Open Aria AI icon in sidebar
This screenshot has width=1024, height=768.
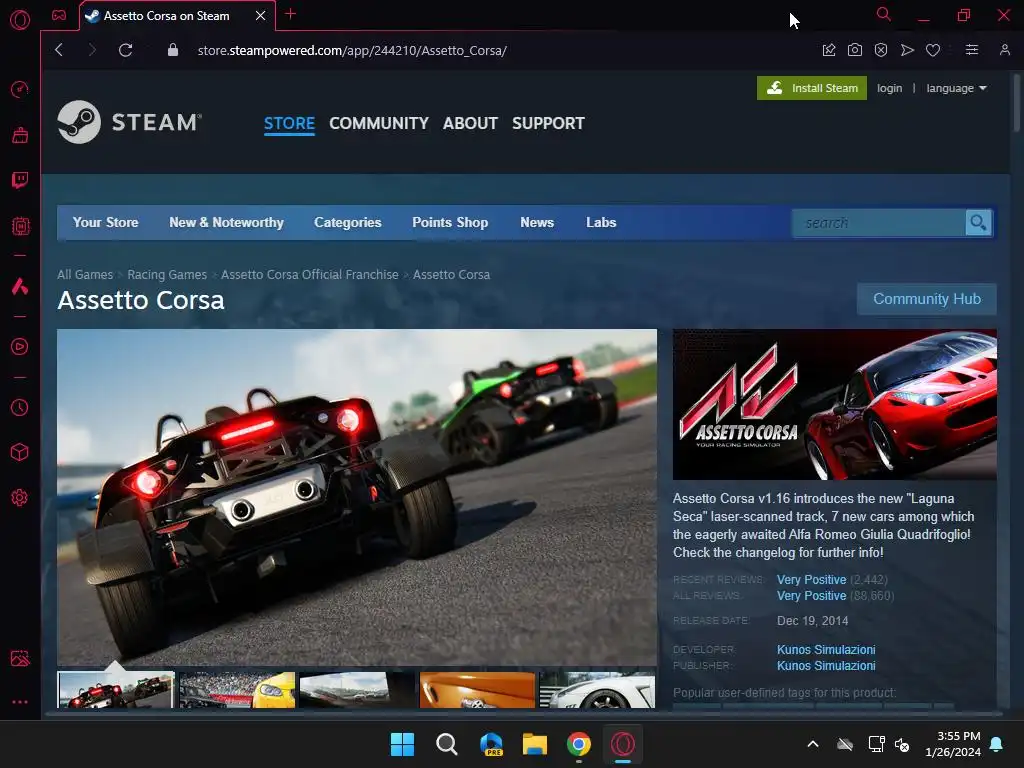pyautogui.click(x=20, y=286)
